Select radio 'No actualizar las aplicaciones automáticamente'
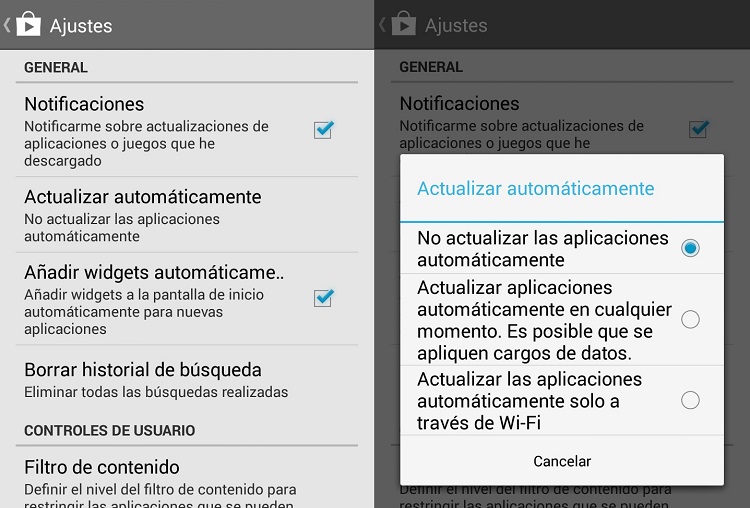The width and height of the screenshot is (750, 508). [x=690, y=248]
